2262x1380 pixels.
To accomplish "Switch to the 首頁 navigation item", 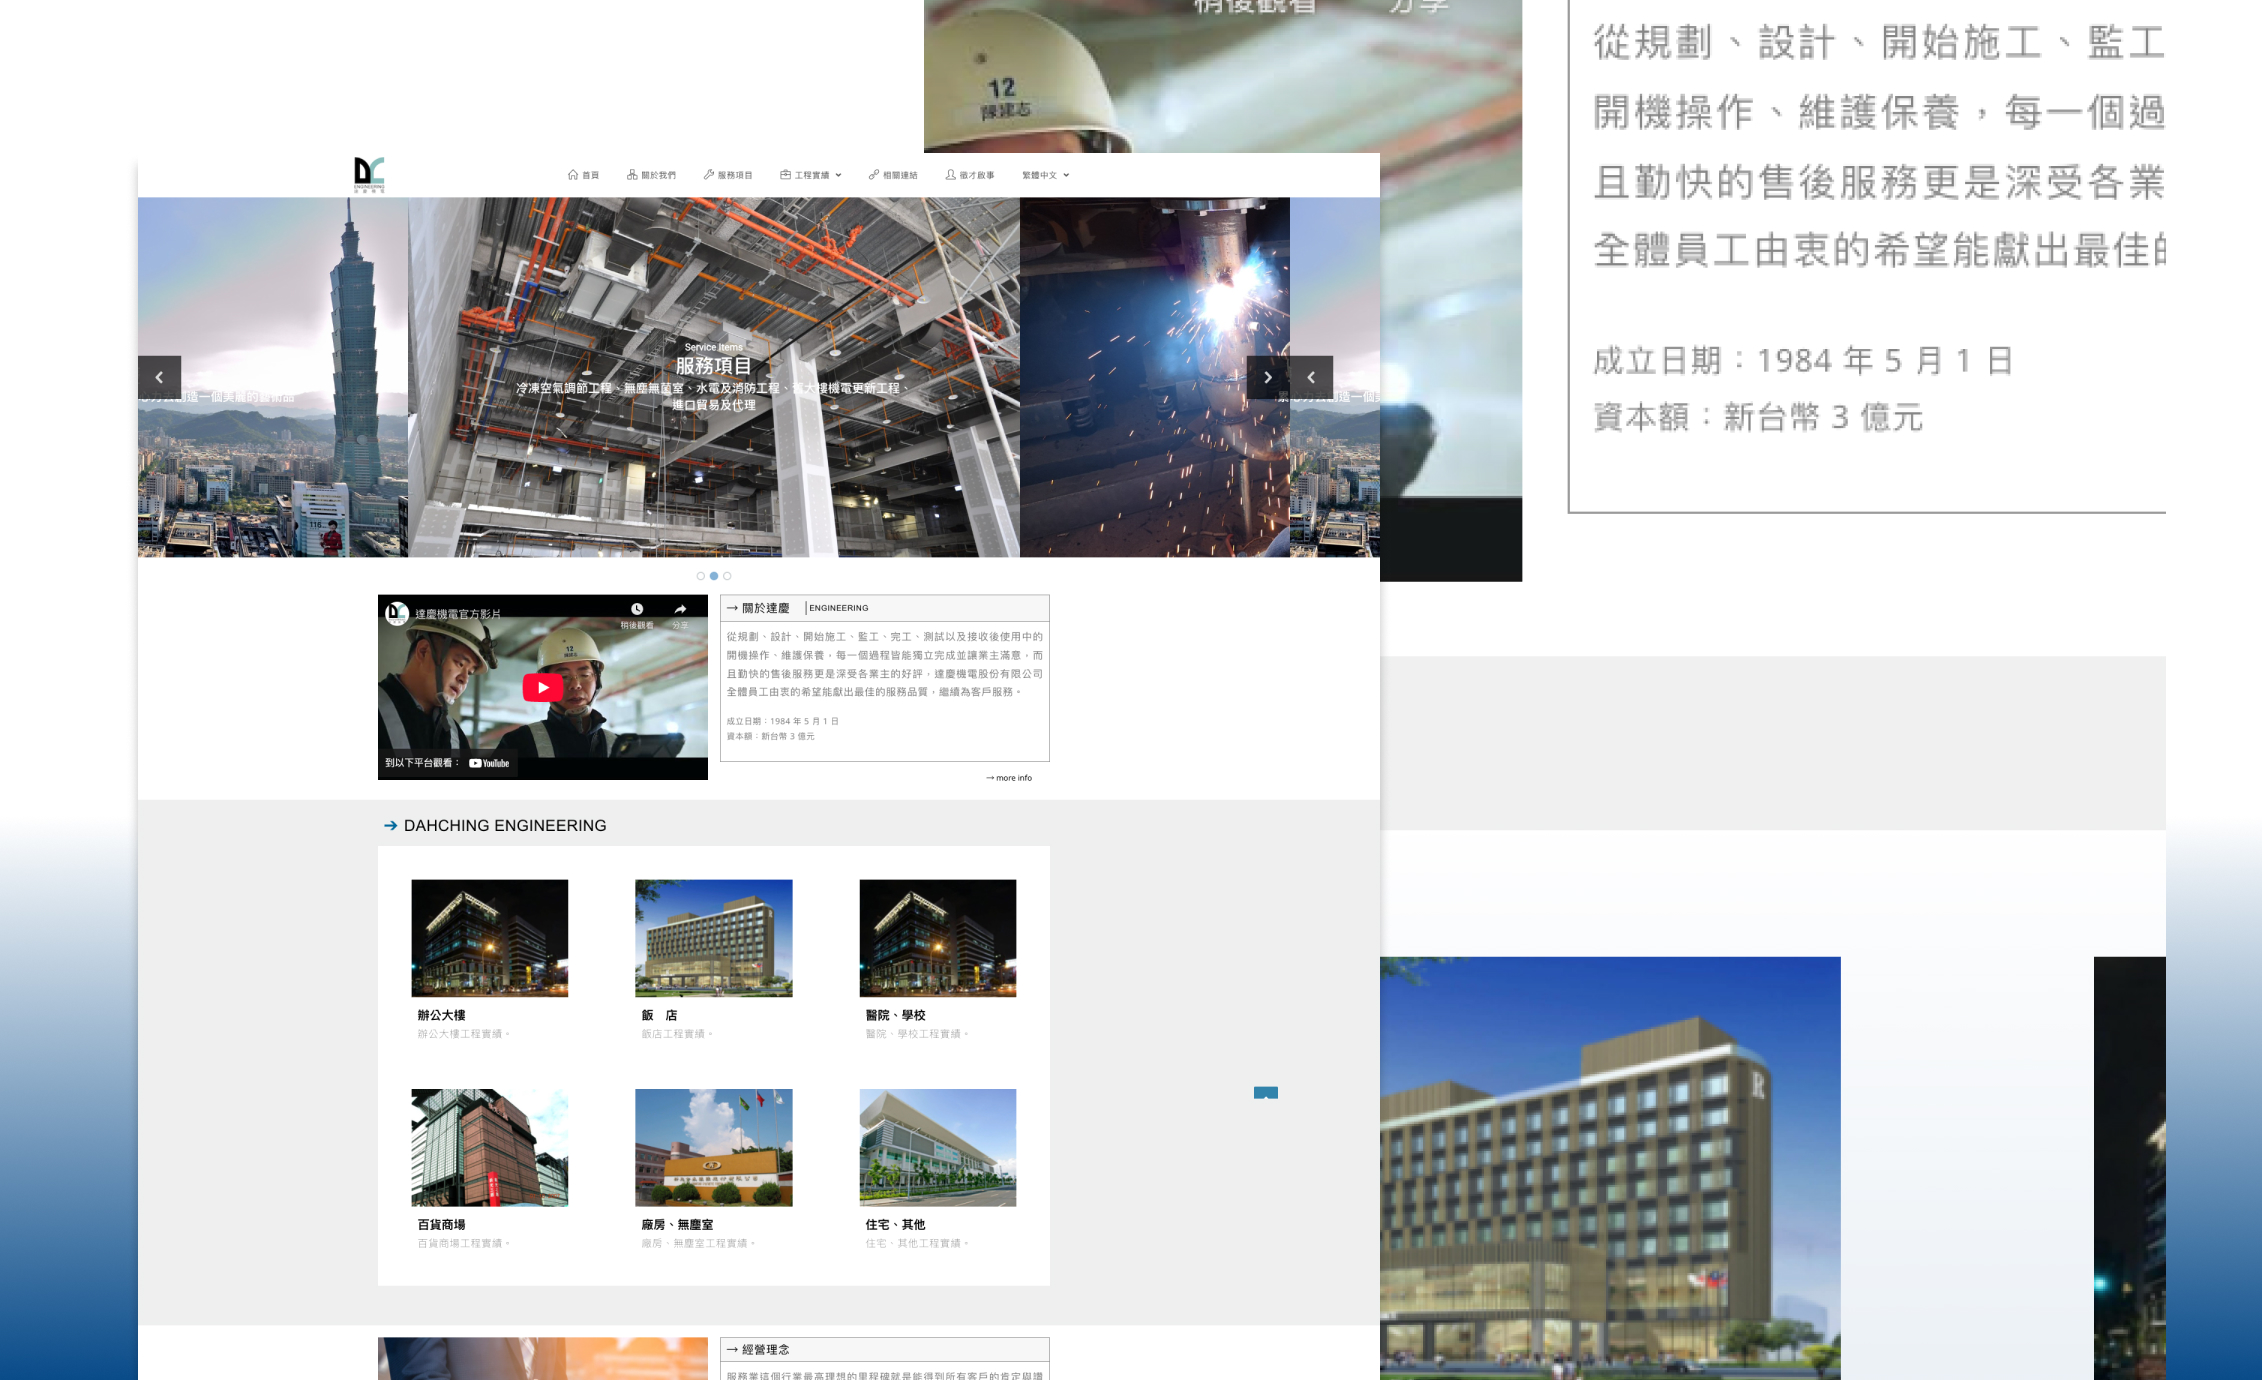I will (587, 175).
